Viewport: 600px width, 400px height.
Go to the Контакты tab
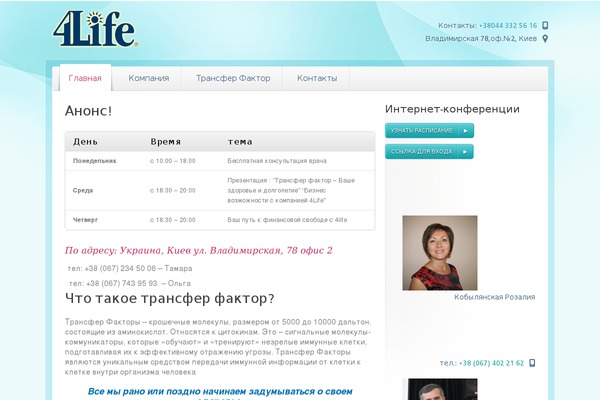pyautogui.click(x=317, y=78)
